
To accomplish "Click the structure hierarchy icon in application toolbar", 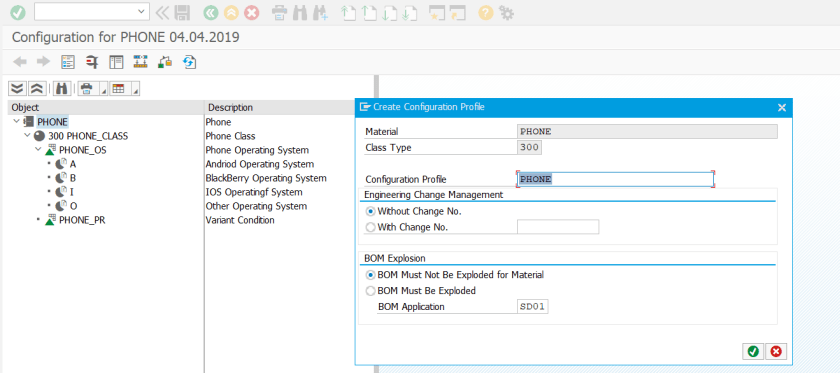I will point(140,62).
